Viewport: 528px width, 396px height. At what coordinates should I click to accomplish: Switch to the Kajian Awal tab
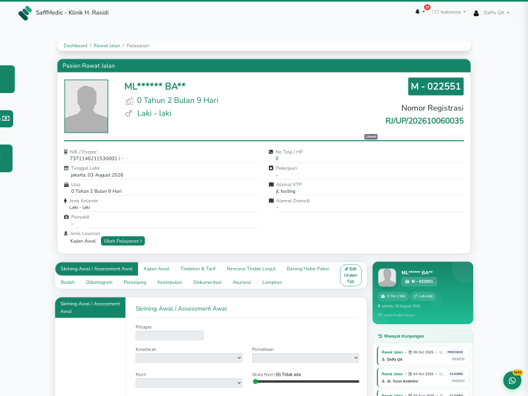(156, 269)
